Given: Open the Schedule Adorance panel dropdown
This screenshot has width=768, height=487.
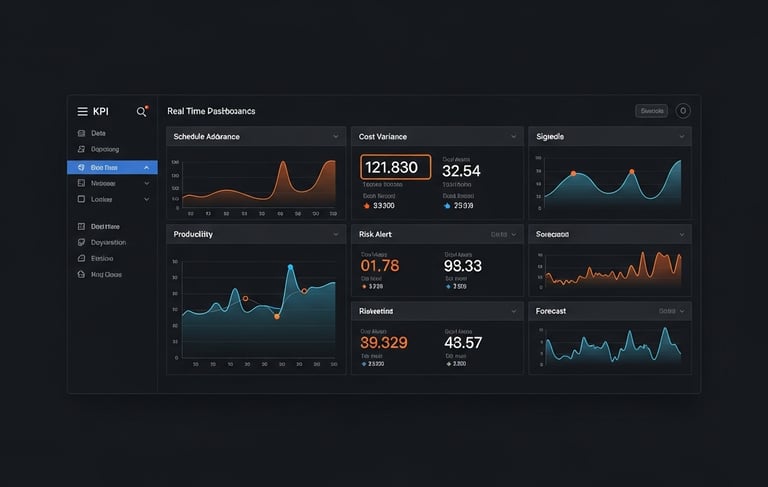Looking at the screenshot, I should coord(336,137).
